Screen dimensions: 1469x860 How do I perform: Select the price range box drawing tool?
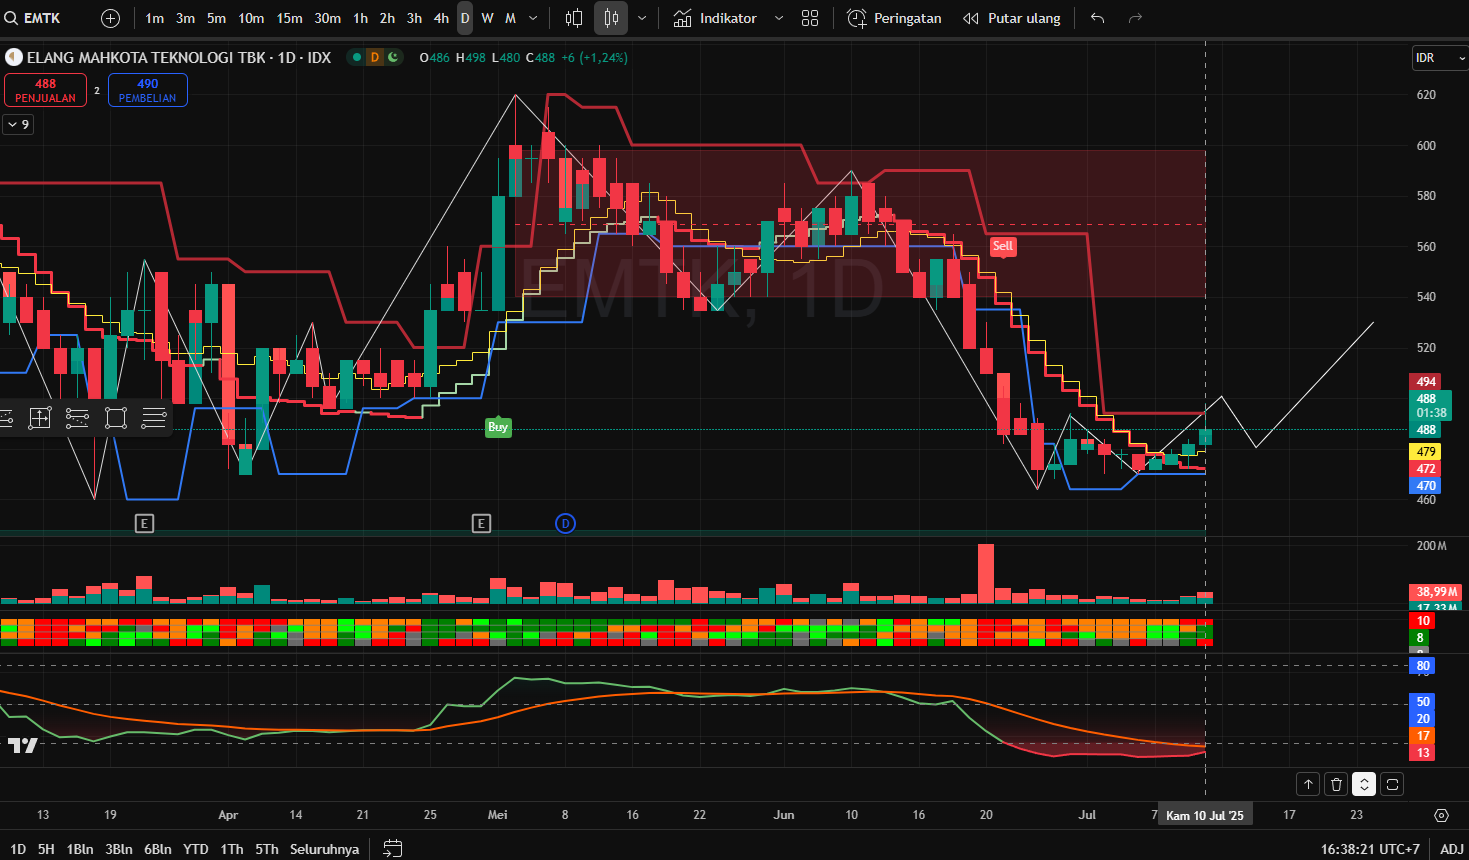tap(40, 418)
